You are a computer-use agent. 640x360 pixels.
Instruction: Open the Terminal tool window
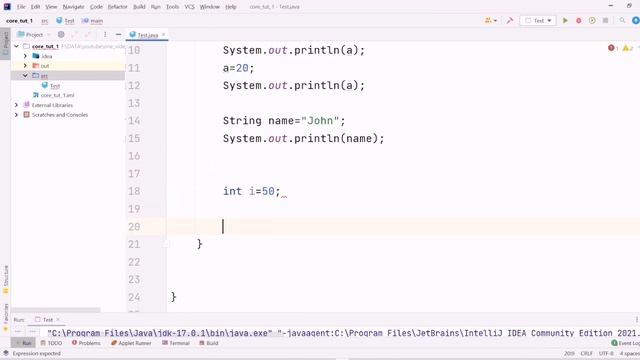click(176, 343)
